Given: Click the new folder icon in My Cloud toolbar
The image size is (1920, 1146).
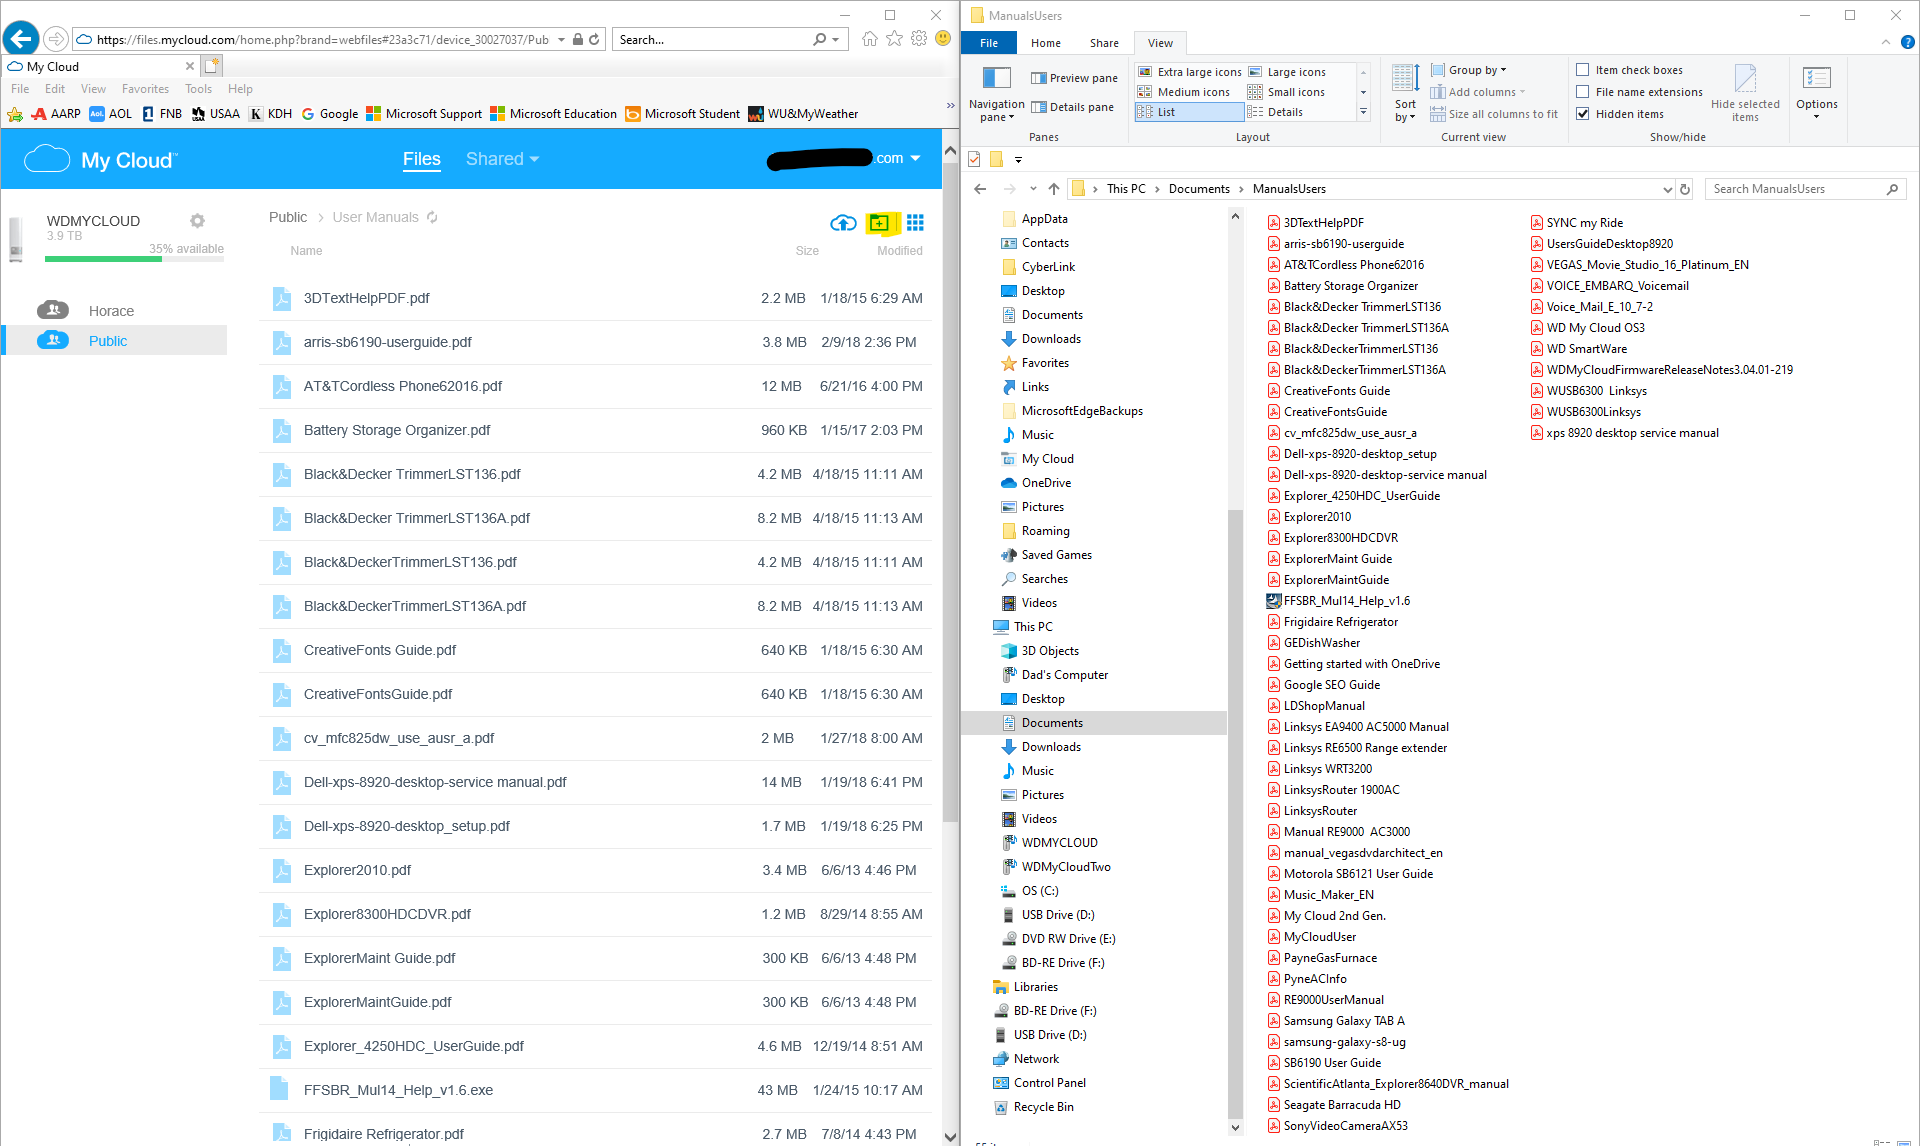Looking at the screenshot, I should (881, 223).
